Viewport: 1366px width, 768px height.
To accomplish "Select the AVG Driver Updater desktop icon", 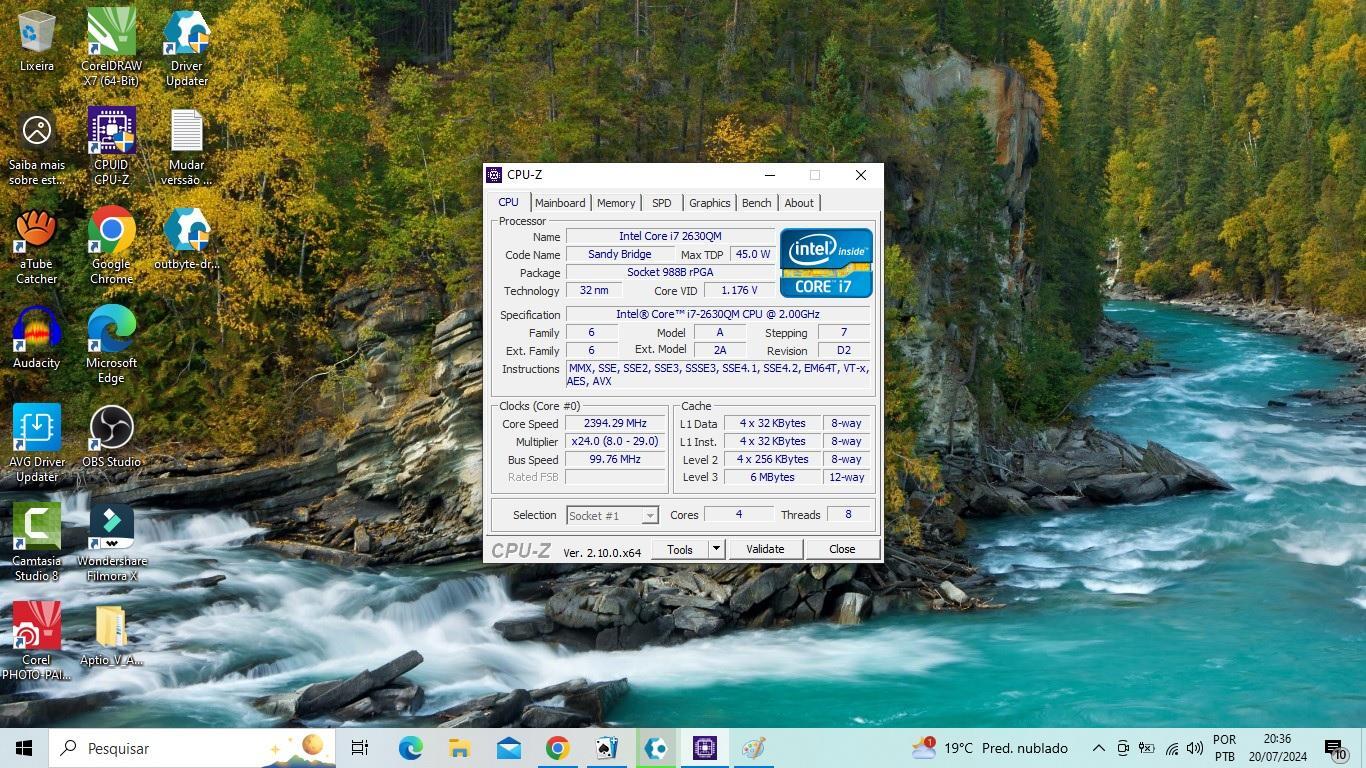I will pos(37,444).
